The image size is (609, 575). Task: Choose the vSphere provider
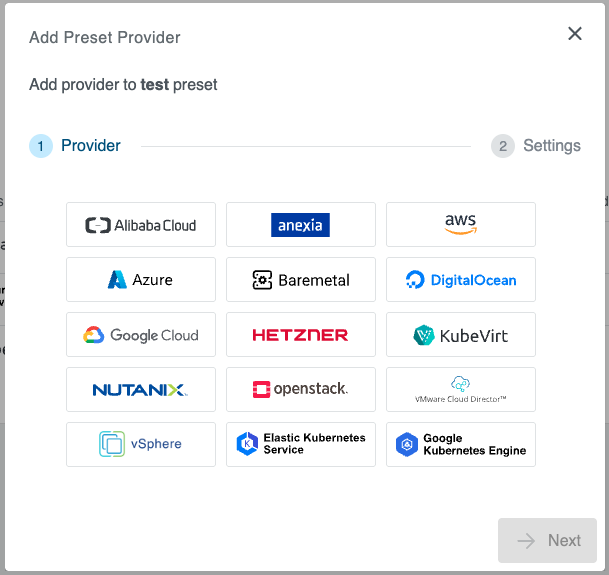141,444
